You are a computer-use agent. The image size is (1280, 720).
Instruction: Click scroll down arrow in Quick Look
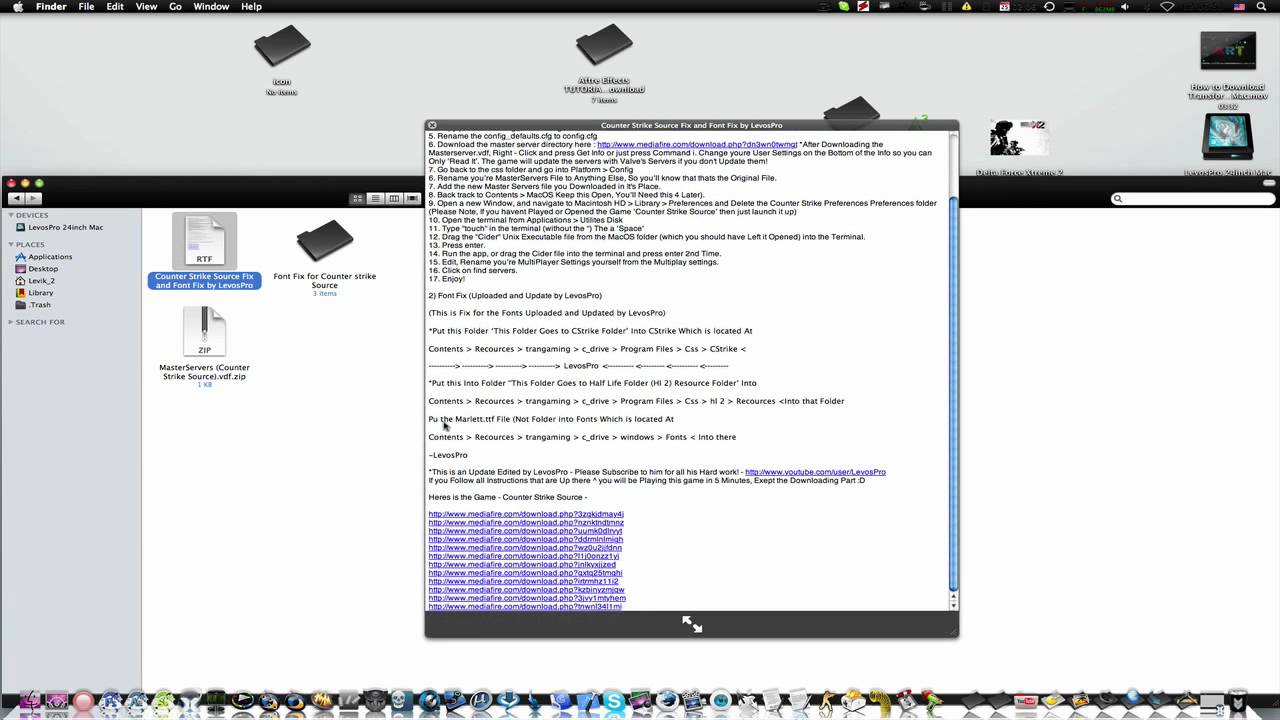tap(953, 604)
